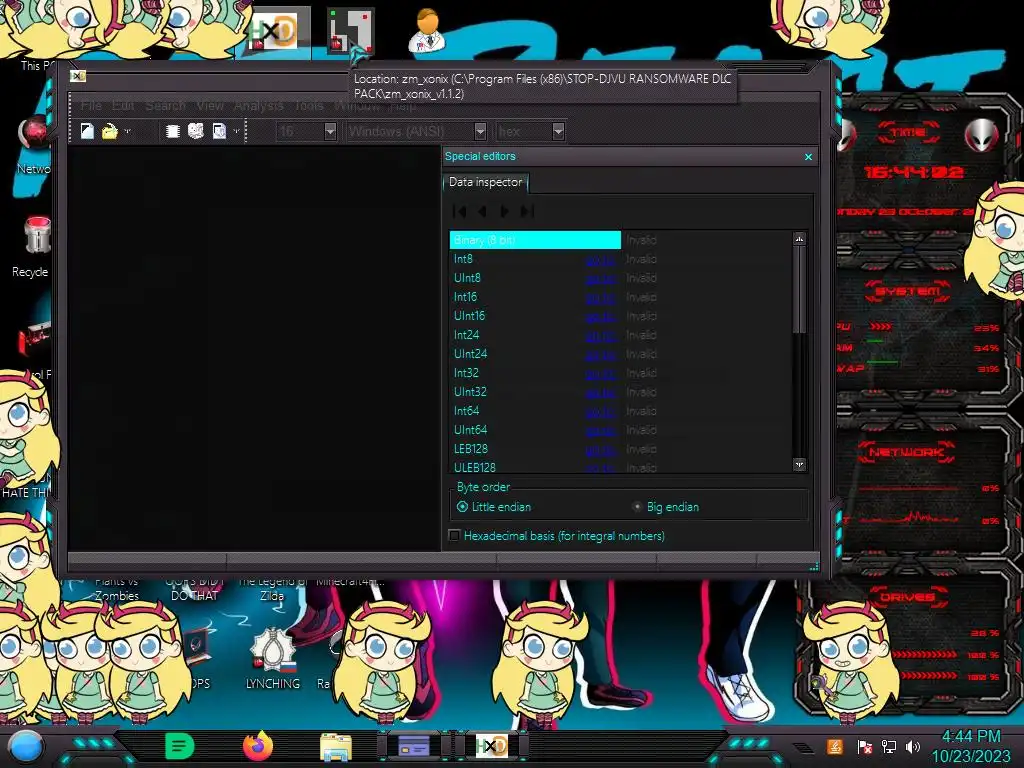Open the zm_xonix desktop shortcut icon
The image size is (1024, 768).
pyautogui.click(x=351, y=31)
